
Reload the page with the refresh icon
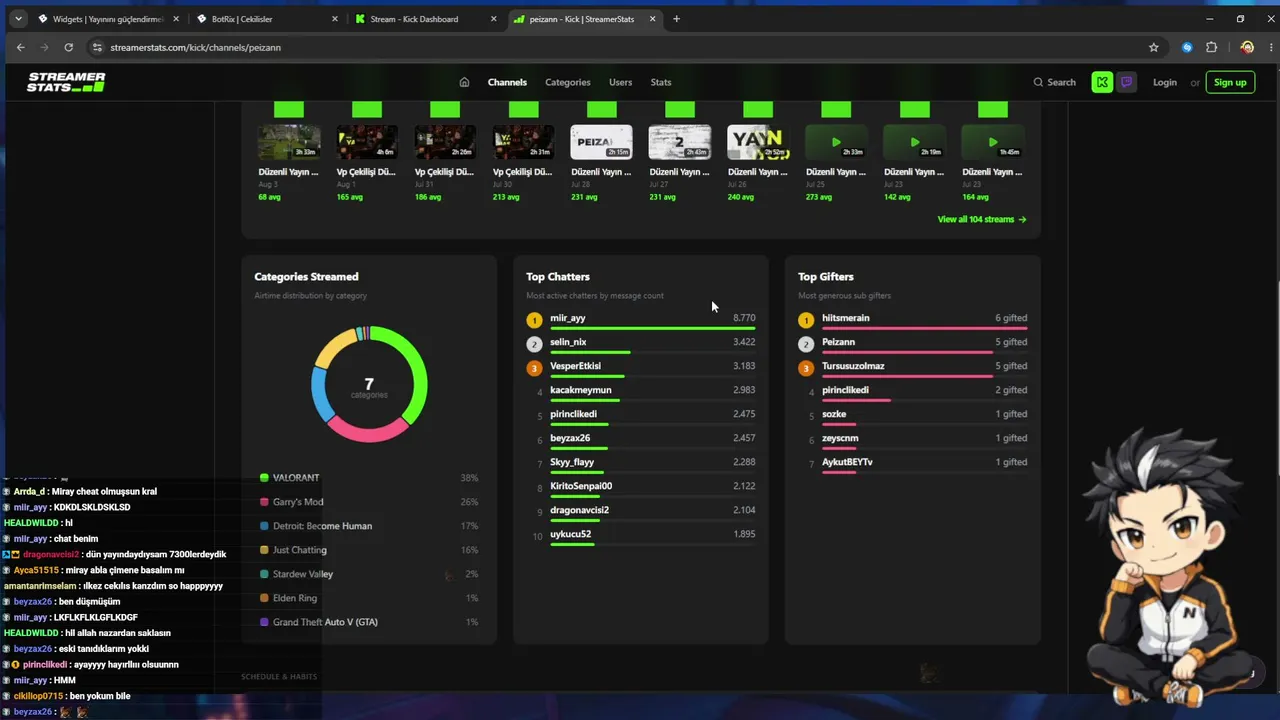click(x=68, y=47)
